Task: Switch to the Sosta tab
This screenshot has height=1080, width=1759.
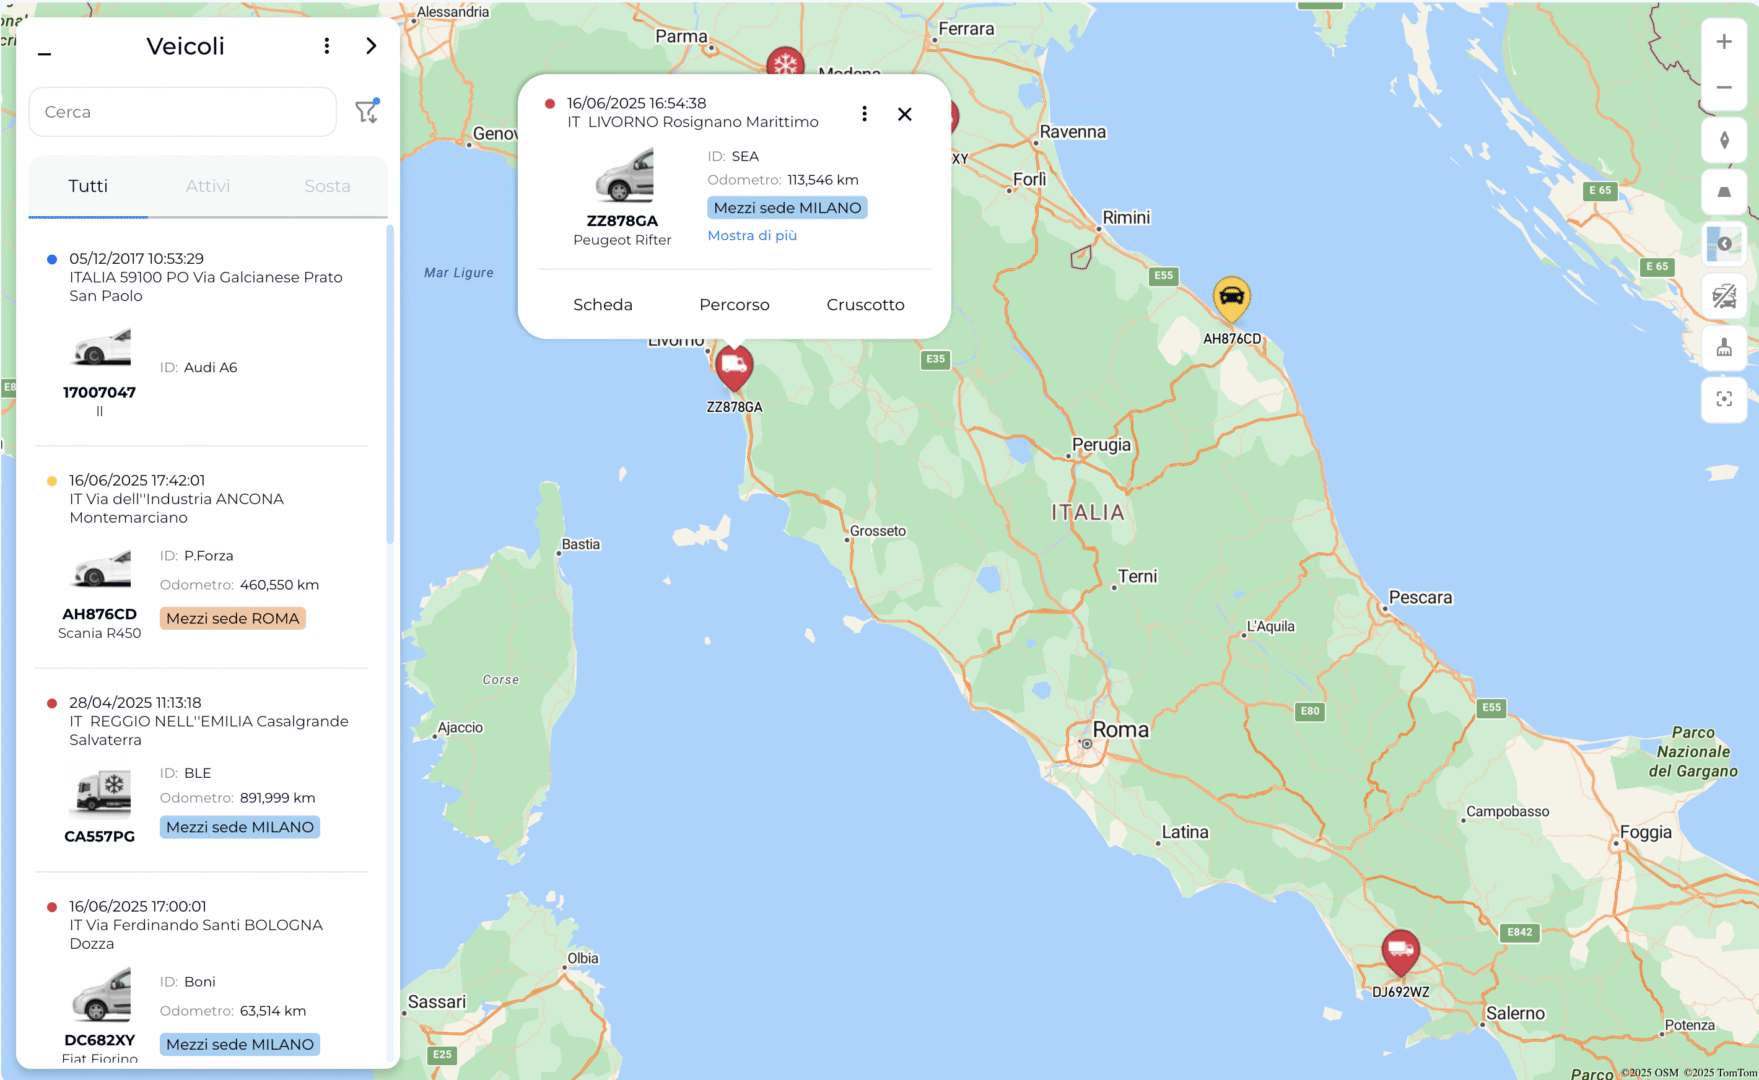Action: tap(327, 186)
